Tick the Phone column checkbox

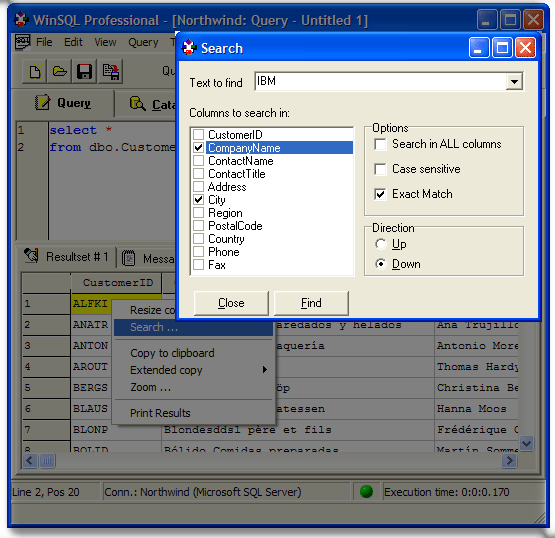[x=199, y=252]
